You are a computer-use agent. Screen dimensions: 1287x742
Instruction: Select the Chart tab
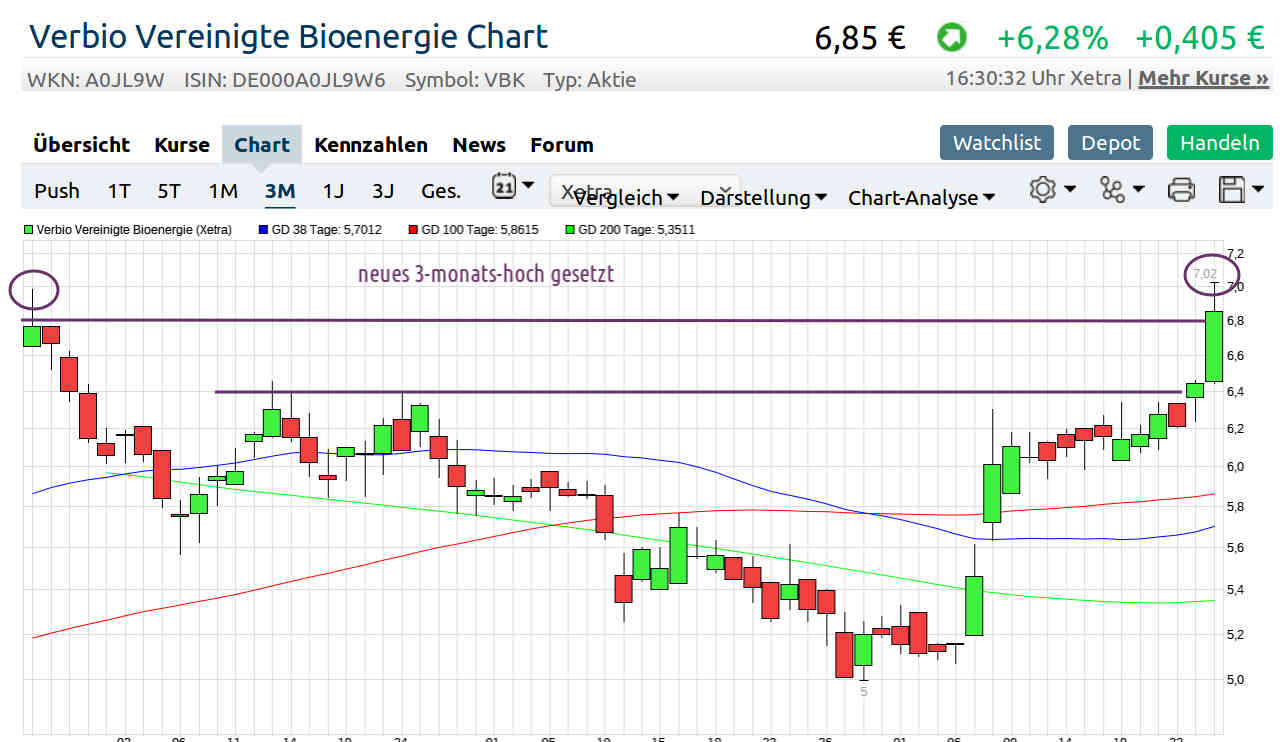point(262,145)
